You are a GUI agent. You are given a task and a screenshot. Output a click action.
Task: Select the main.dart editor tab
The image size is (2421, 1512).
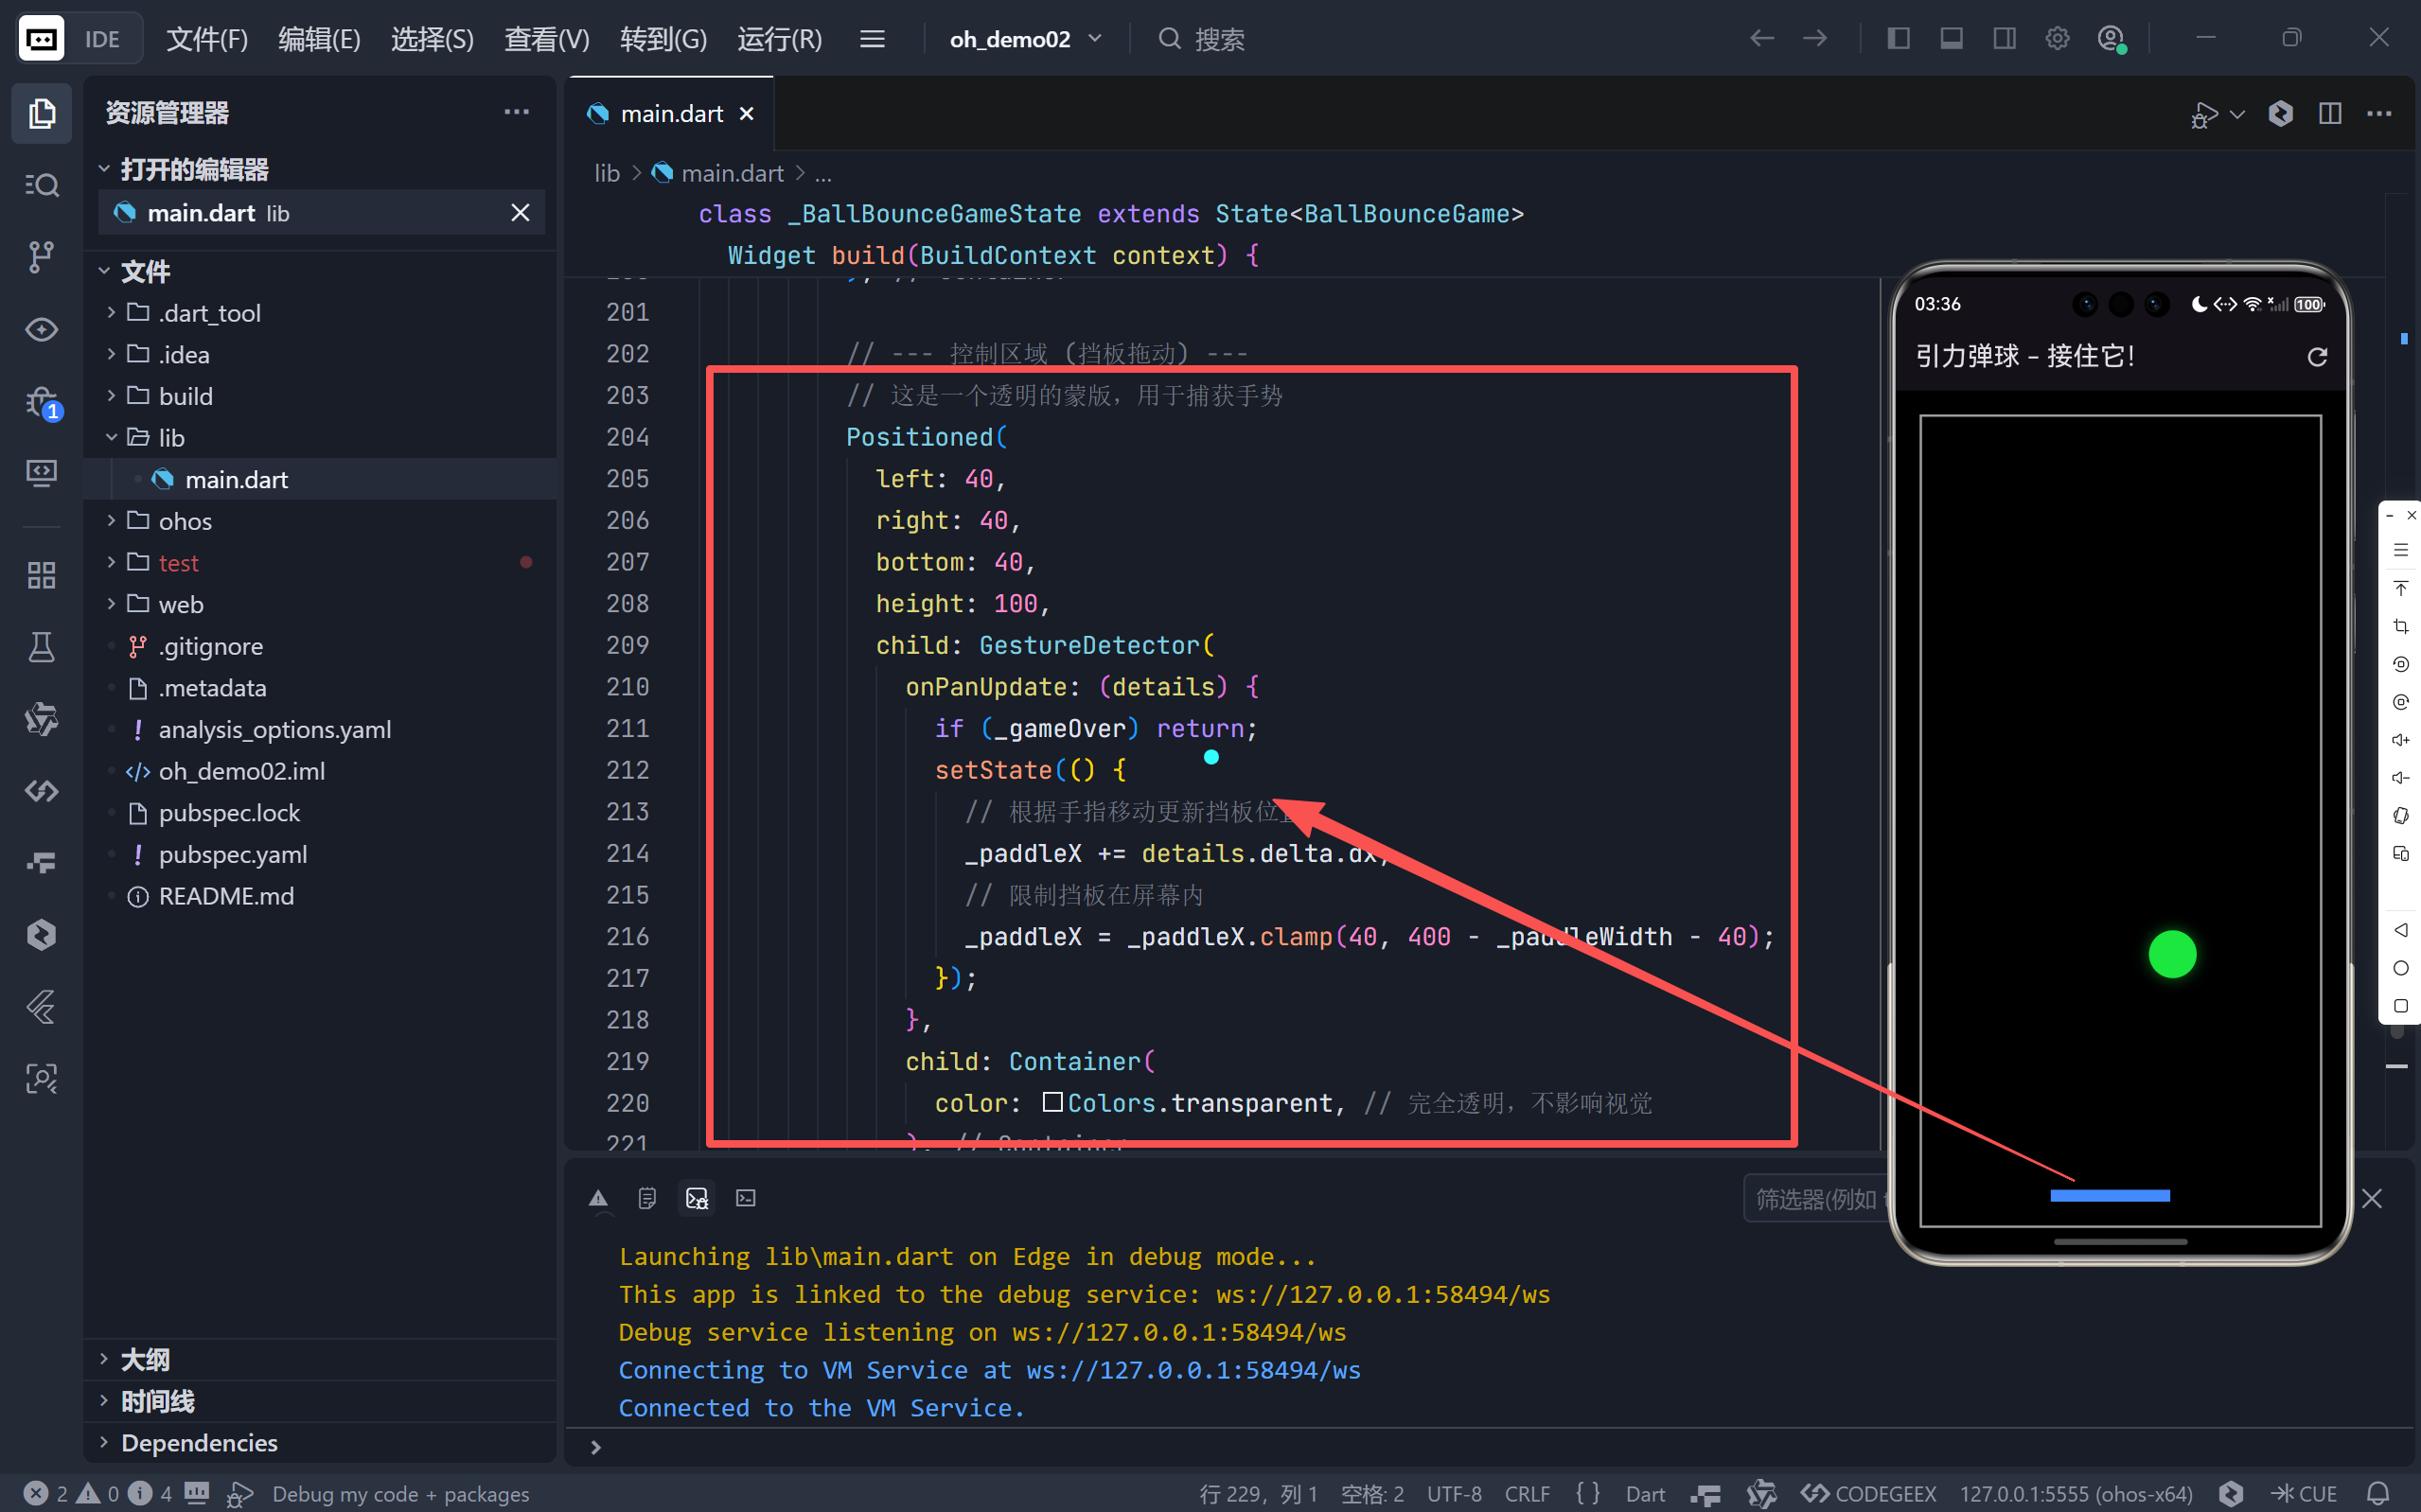670,114
